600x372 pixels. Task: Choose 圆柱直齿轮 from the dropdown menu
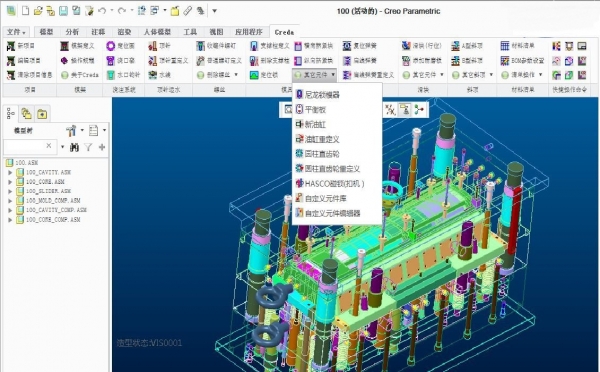[337, 154]
